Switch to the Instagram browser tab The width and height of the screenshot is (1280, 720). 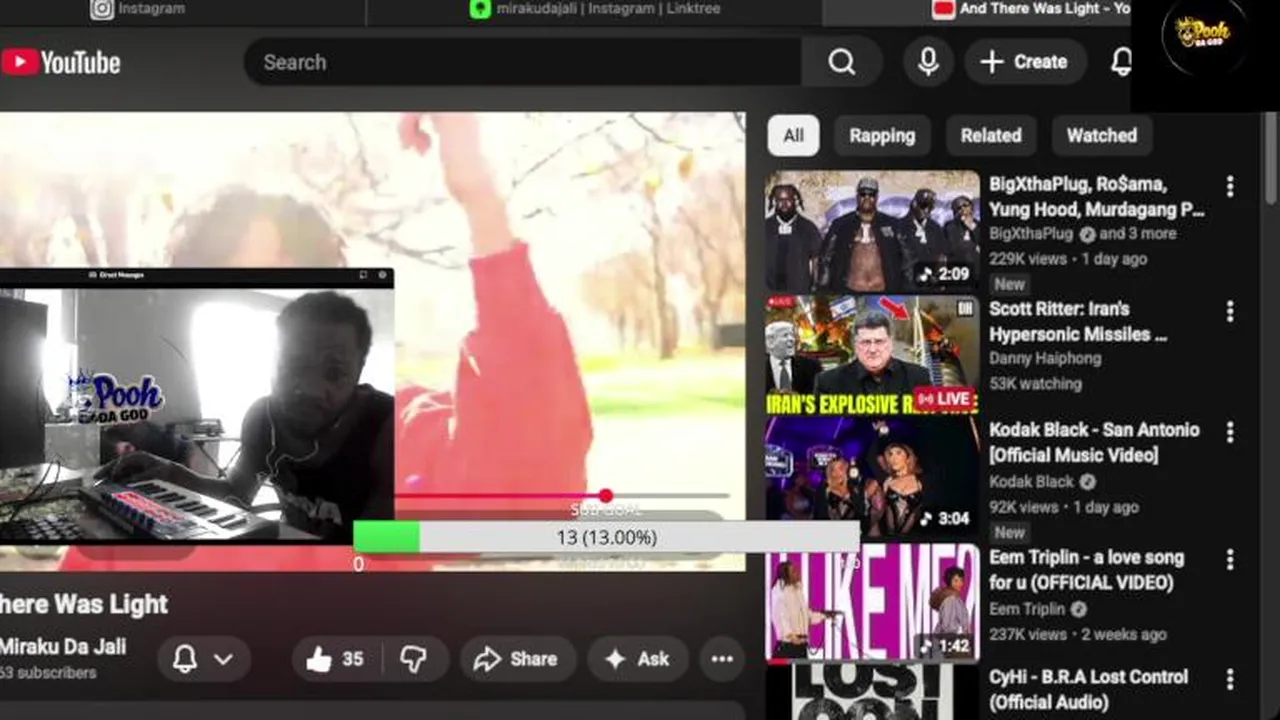138,10
